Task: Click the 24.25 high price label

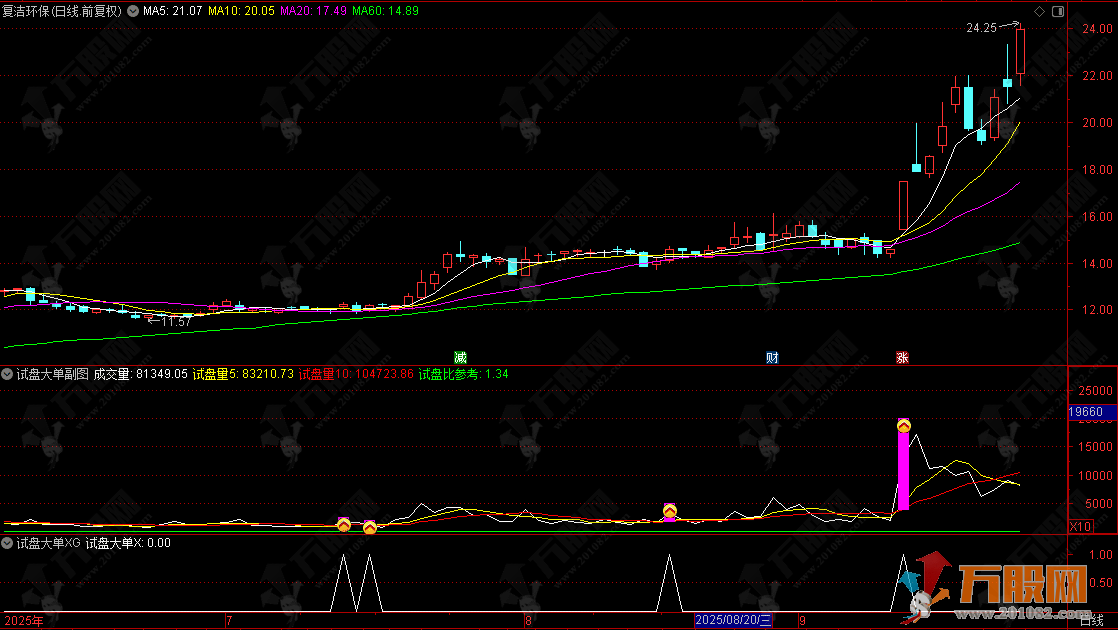Action: [981, 28]
